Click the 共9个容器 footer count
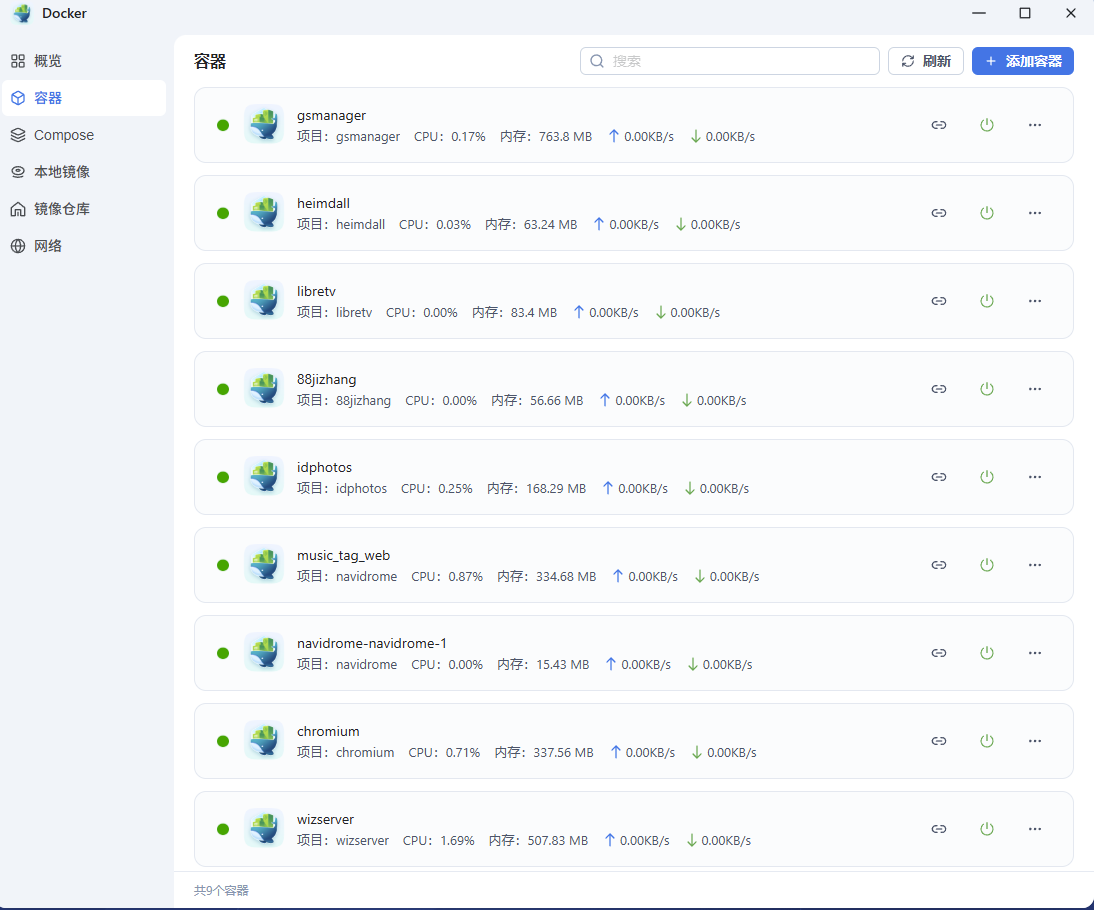Screen dimensions: 1094x910 tap(221, 890)
